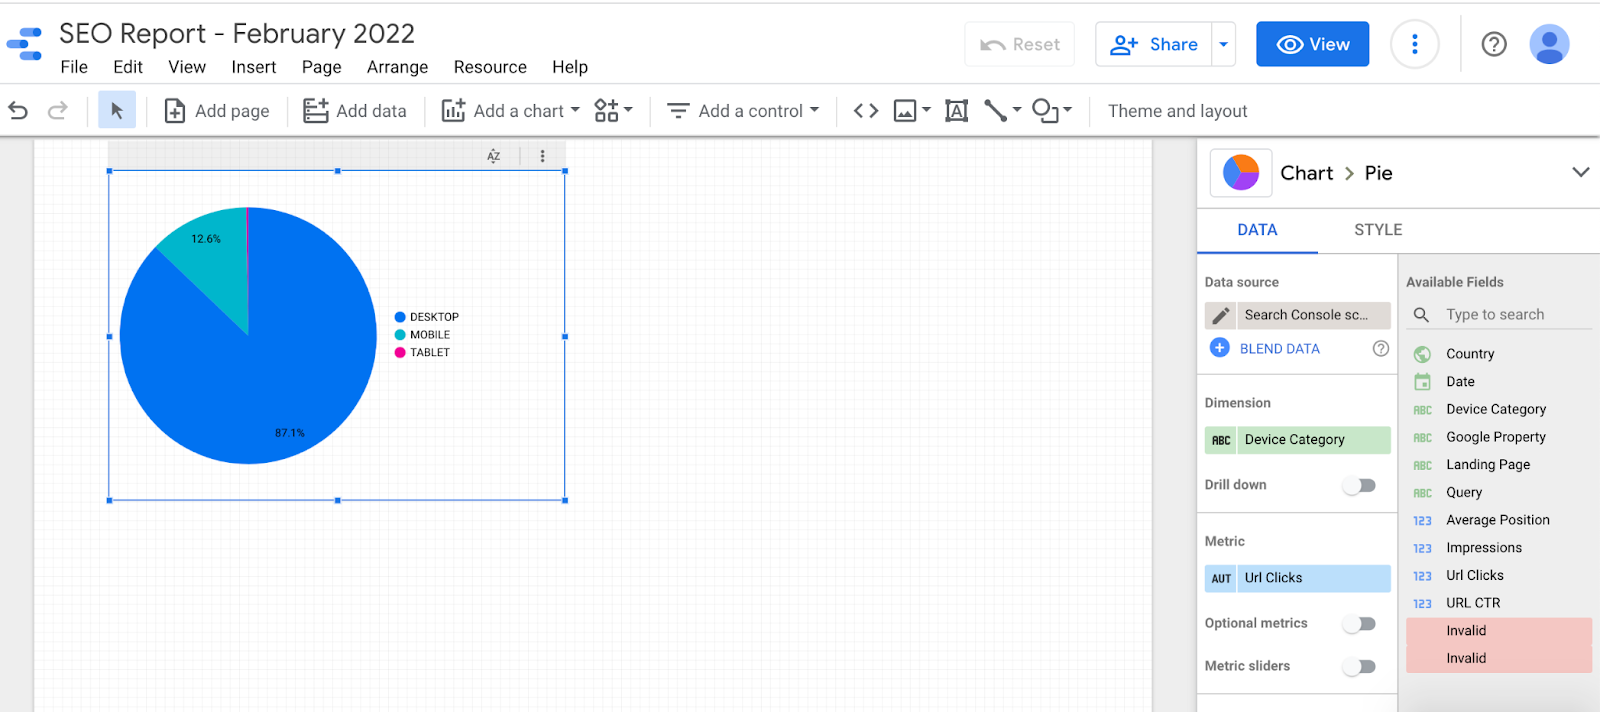
Task: Expand the Share button dropdown arrow
Action: (x=1223, y=44)
